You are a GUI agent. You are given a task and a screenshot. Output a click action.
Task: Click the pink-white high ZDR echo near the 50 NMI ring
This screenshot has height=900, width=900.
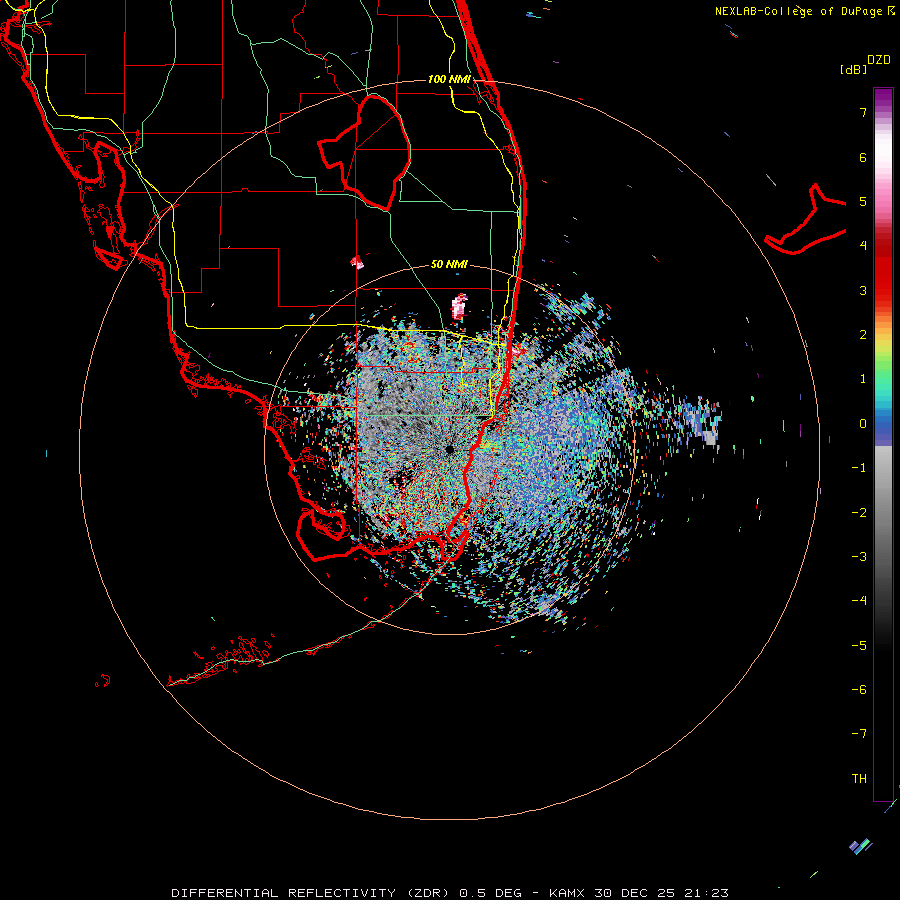click(459, 306)
